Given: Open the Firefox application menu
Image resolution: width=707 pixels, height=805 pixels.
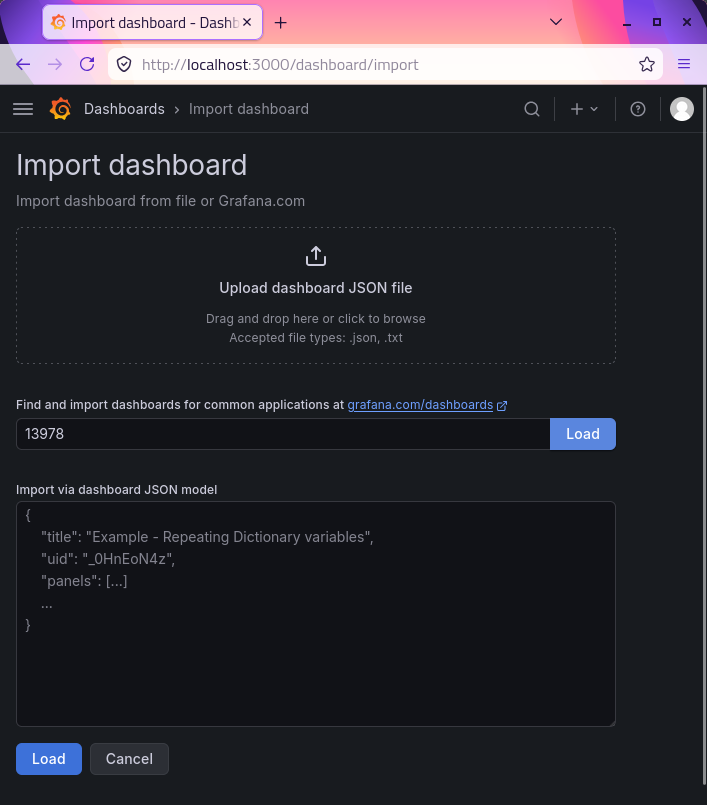Looking at the screenshot, I should tap(684, 64).
